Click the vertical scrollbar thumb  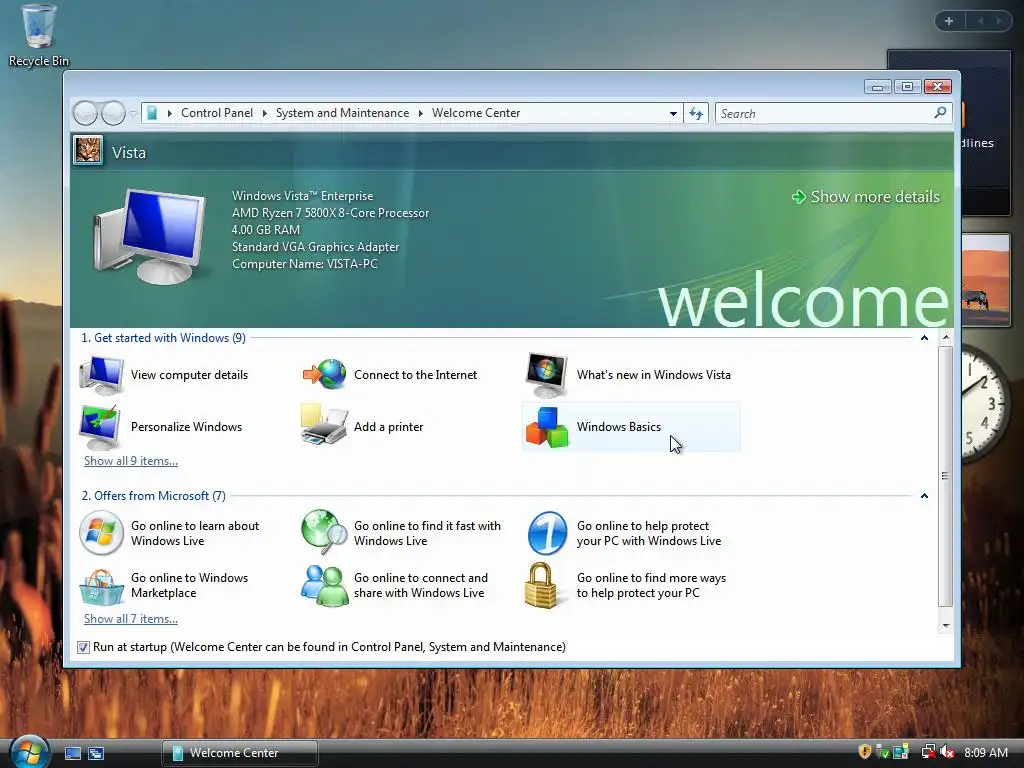pyautogui.click(x=945, y=476)
